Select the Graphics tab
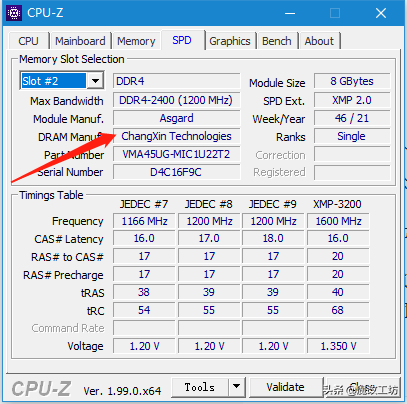Screen dimensions: 407x404 tap(230, 41)
